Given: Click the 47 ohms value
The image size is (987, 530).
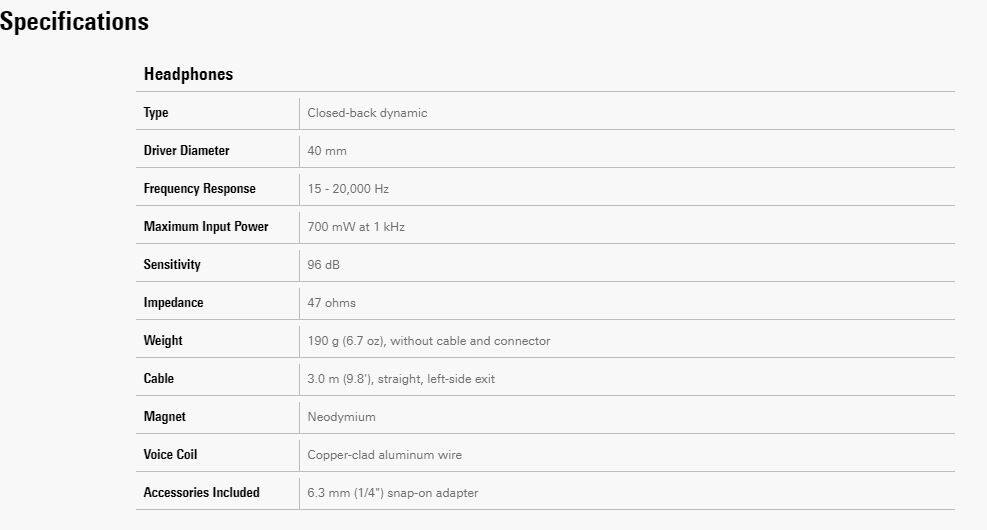Looking at the screenshot, I should (x=331, y=303).
